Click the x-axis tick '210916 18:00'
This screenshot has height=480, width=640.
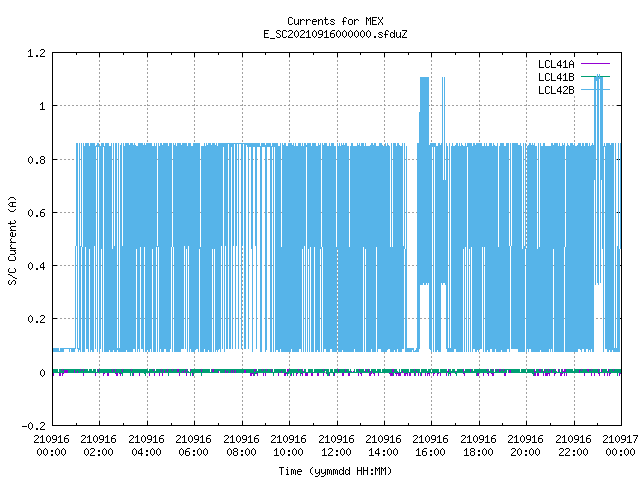478,446
